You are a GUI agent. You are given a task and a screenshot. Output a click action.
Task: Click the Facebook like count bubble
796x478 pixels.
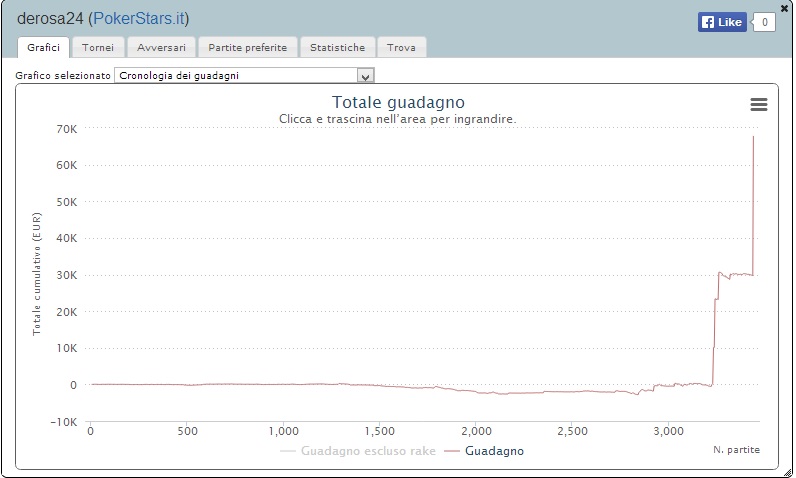(x=764, y=22)
